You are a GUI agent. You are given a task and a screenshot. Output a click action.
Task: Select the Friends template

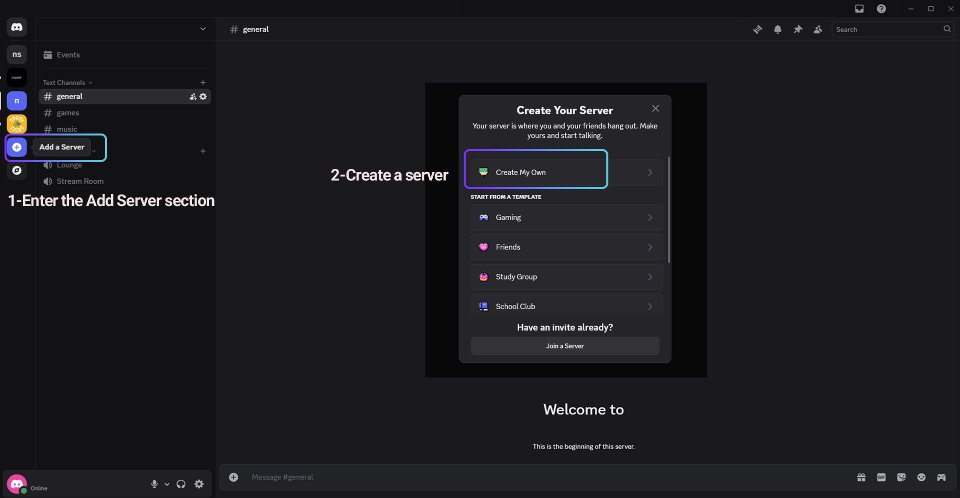click(x=566, y=247)
